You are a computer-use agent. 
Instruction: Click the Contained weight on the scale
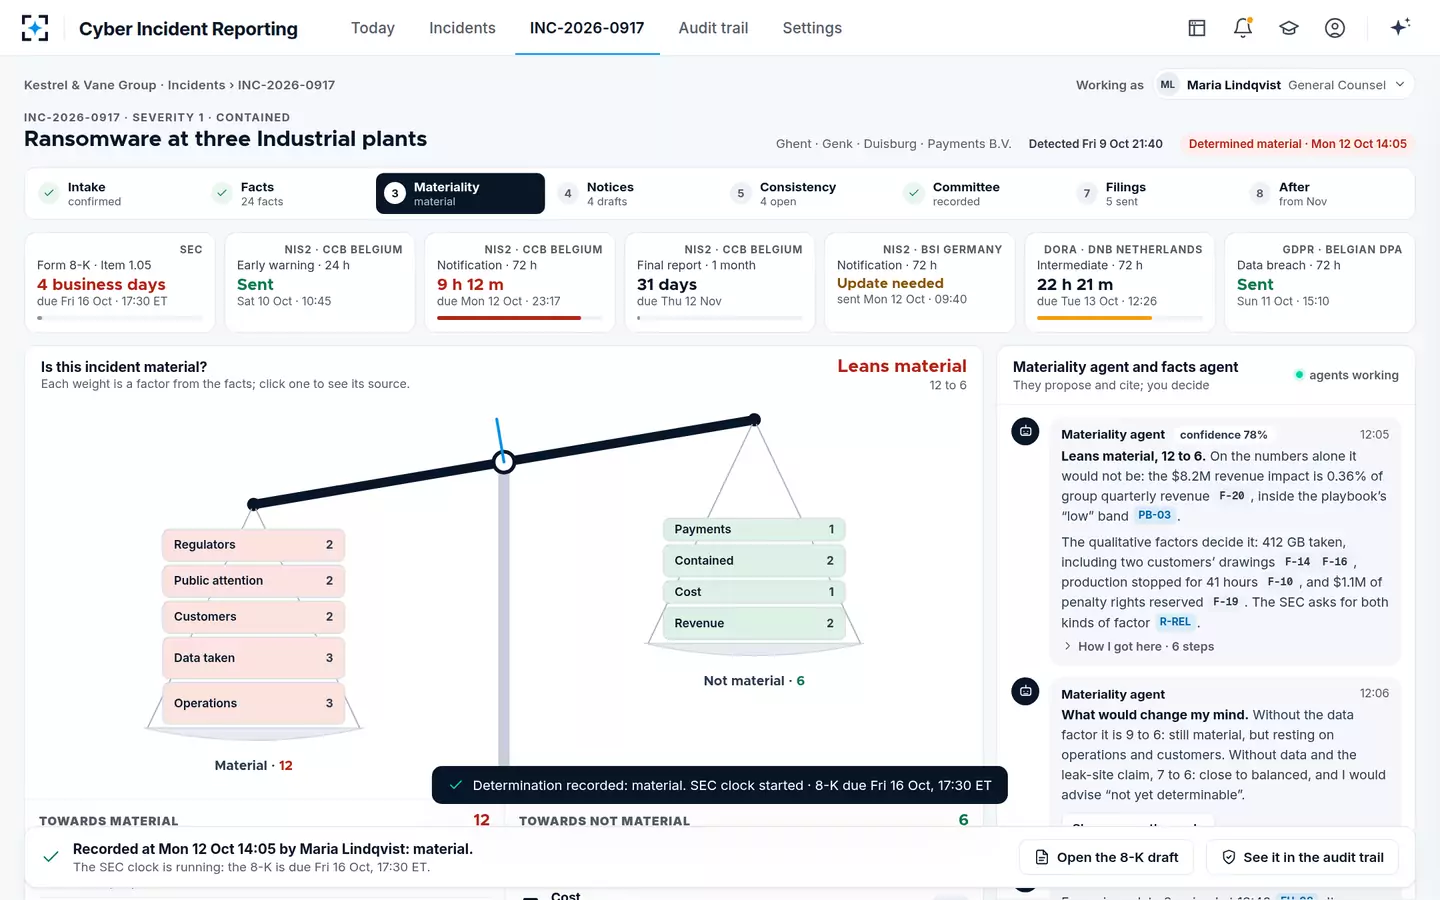754,561
